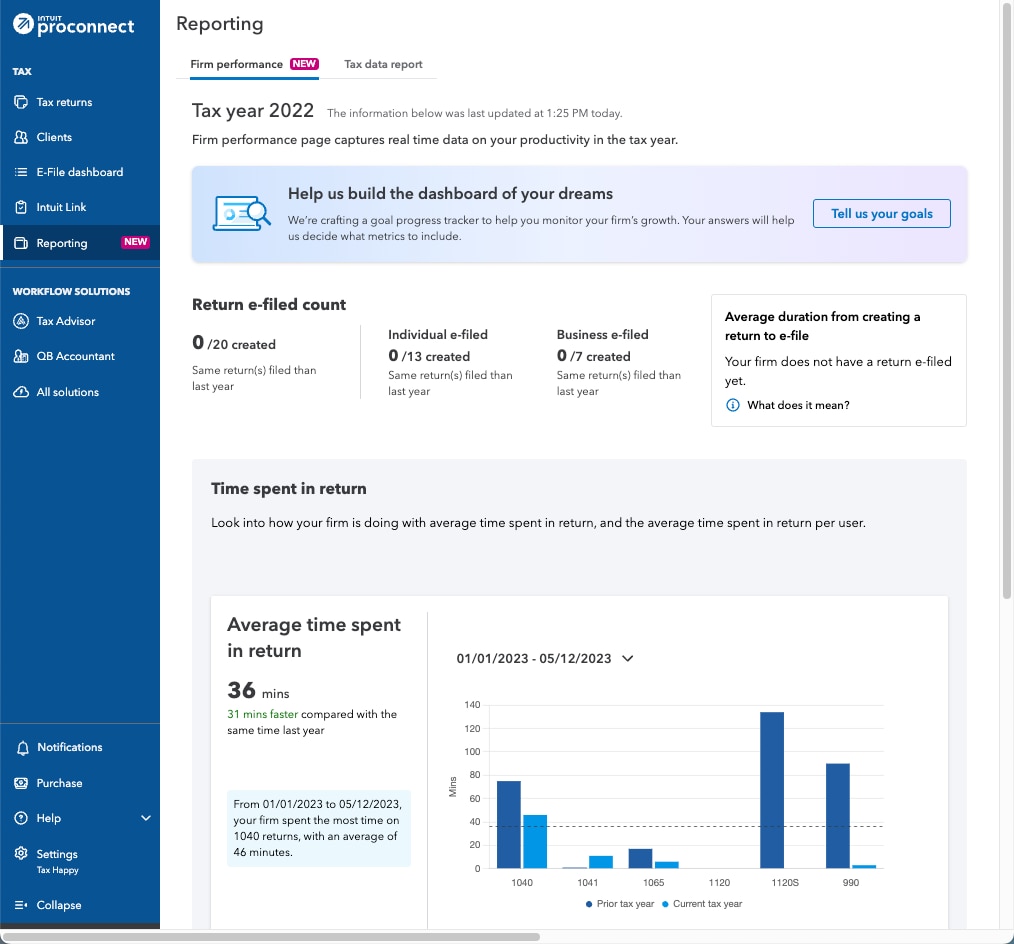Click the Collapse label in sidebar
1014x944 pixels.
click(59, 905)
